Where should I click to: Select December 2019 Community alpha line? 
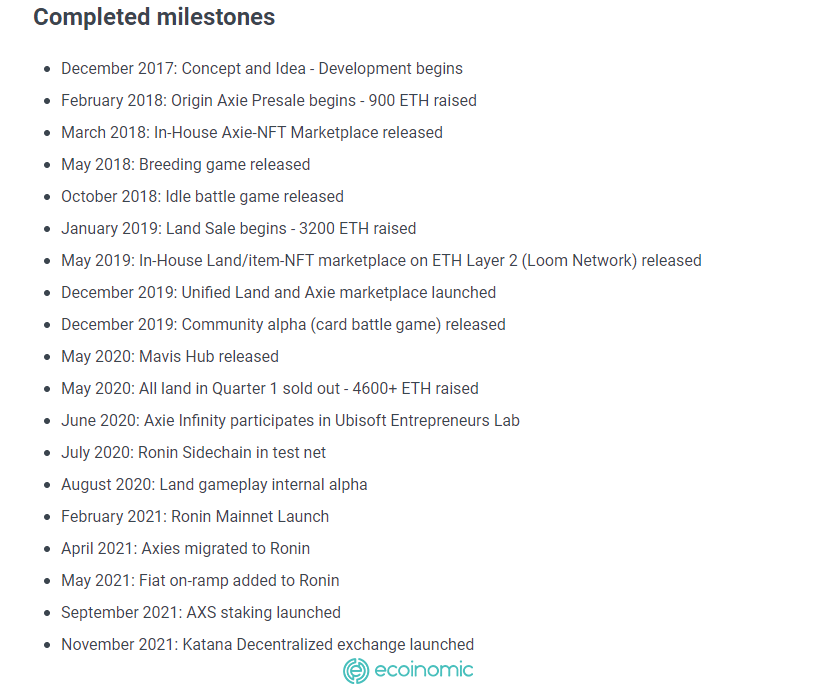coord(283,325)
